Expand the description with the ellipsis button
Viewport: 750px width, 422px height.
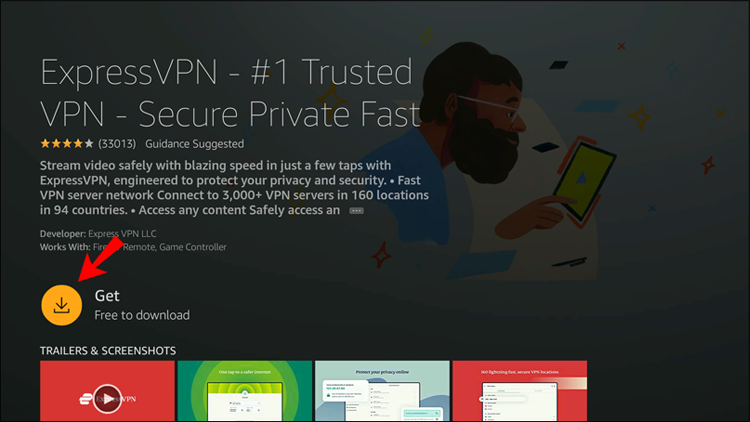coord(356,211)
